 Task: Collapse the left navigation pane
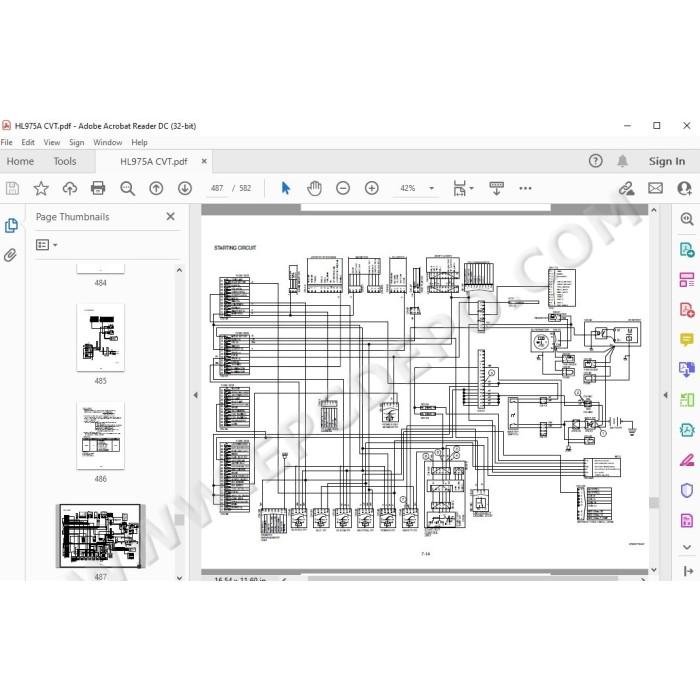[196, 395]
